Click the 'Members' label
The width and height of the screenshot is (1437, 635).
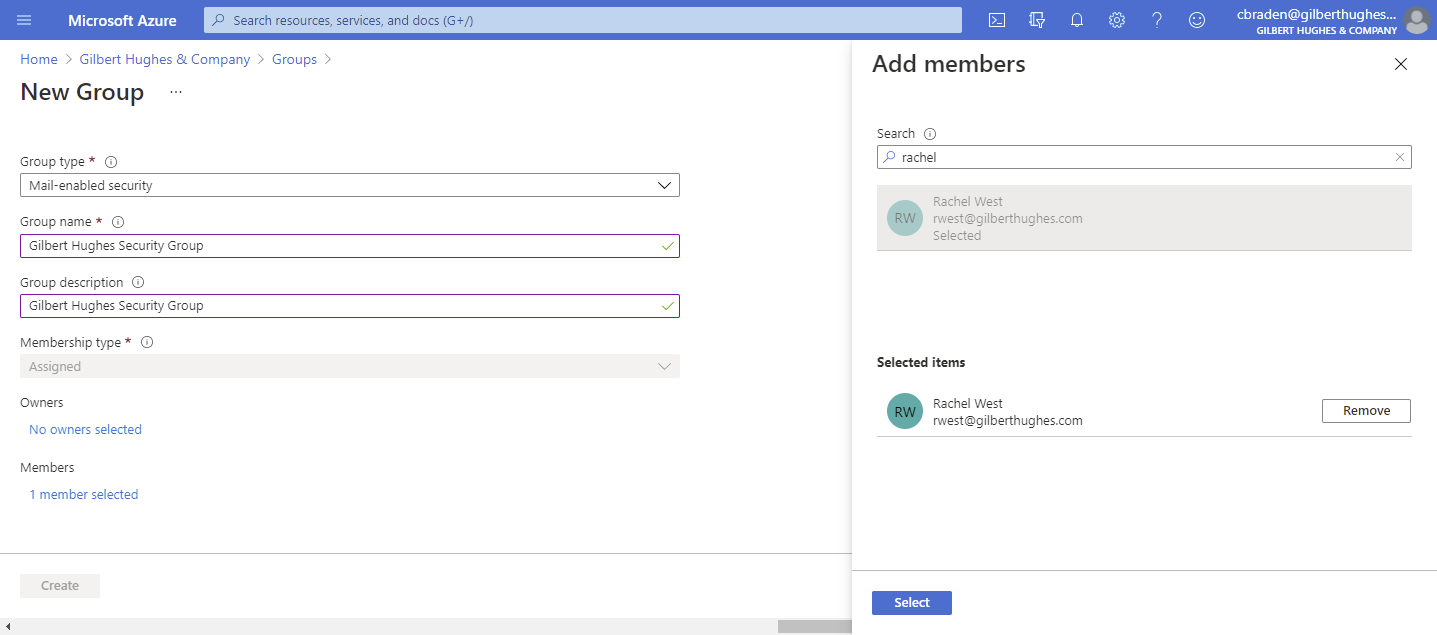tap(47, 467)
